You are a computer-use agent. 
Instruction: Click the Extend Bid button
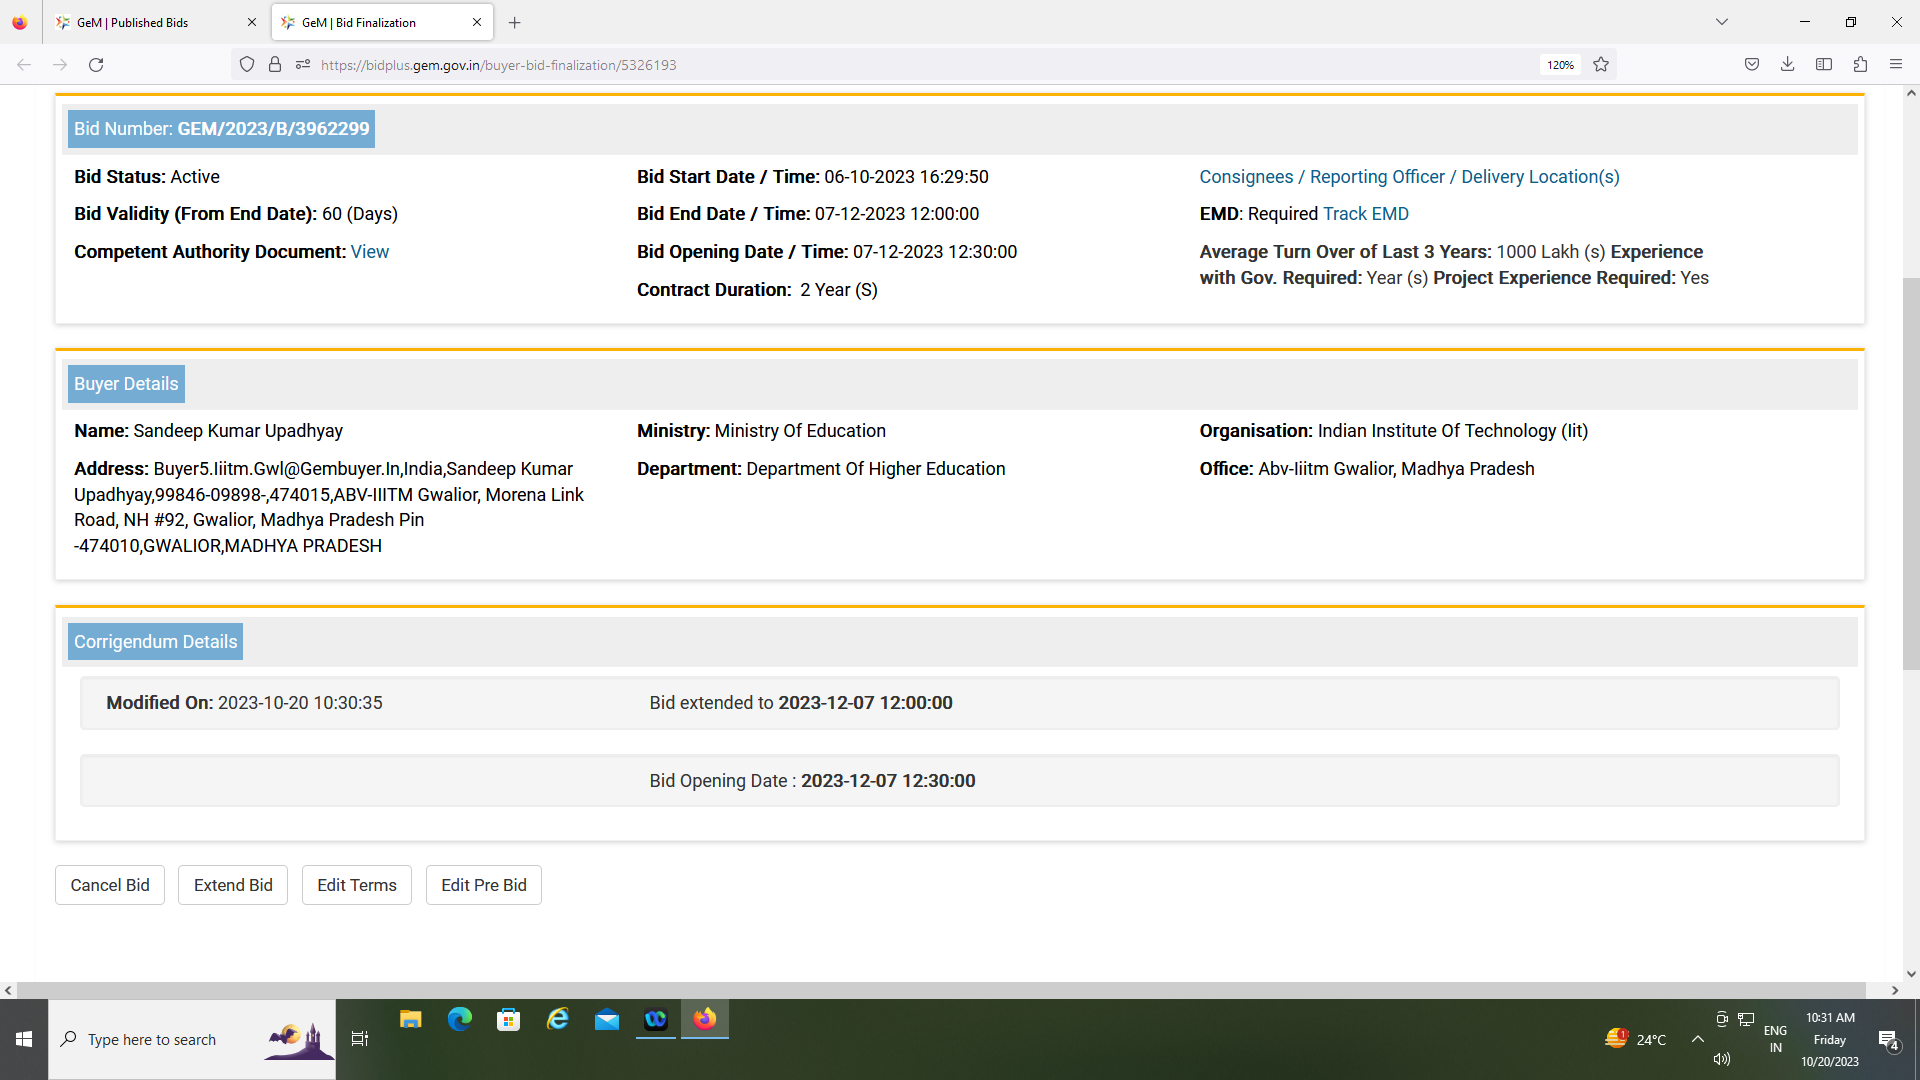click(x=233, y=885)
